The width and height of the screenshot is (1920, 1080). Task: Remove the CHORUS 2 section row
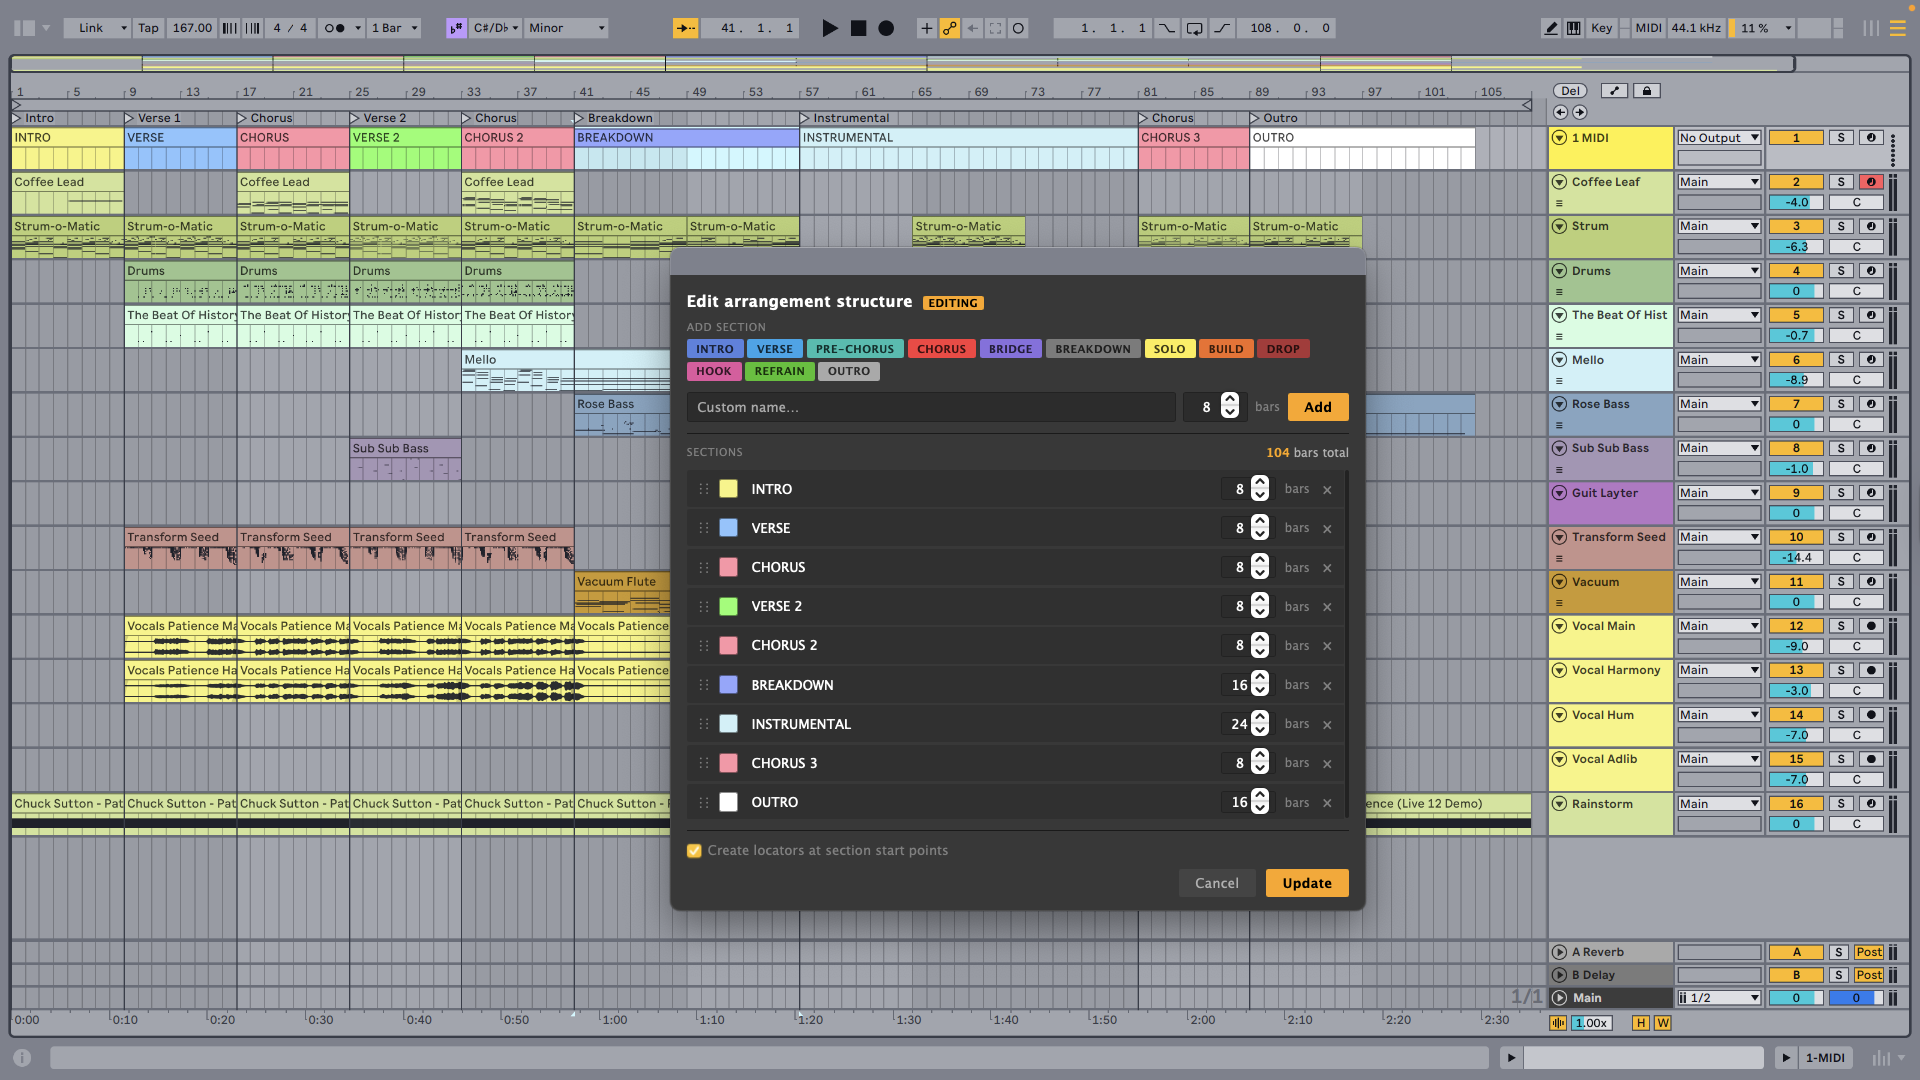click(1327, 646)
